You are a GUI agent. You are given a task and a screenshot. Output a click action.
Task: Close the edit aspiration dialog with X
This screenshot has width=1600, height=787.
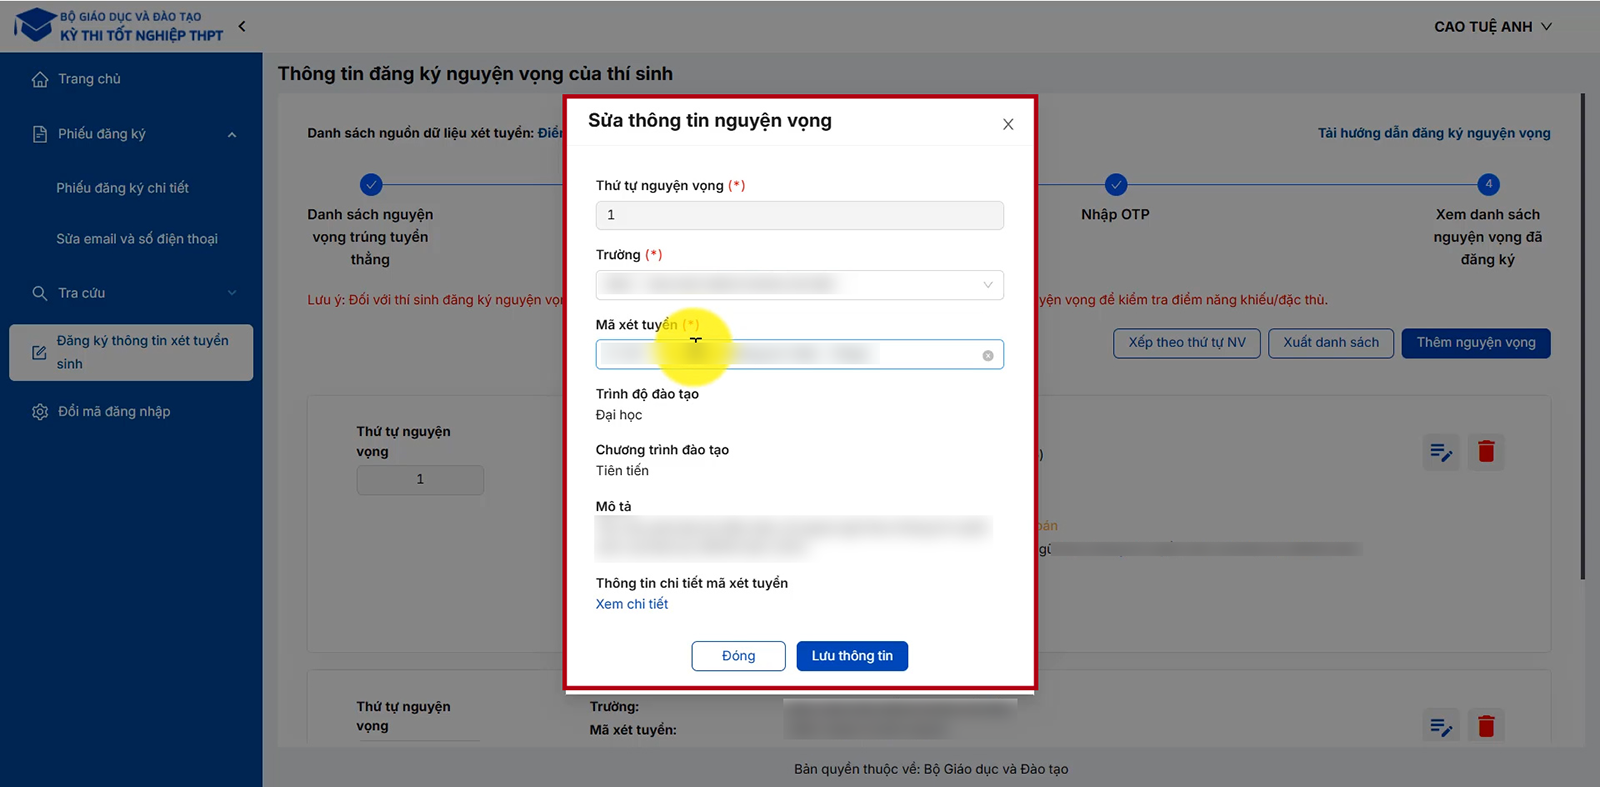click(1008, 124)
